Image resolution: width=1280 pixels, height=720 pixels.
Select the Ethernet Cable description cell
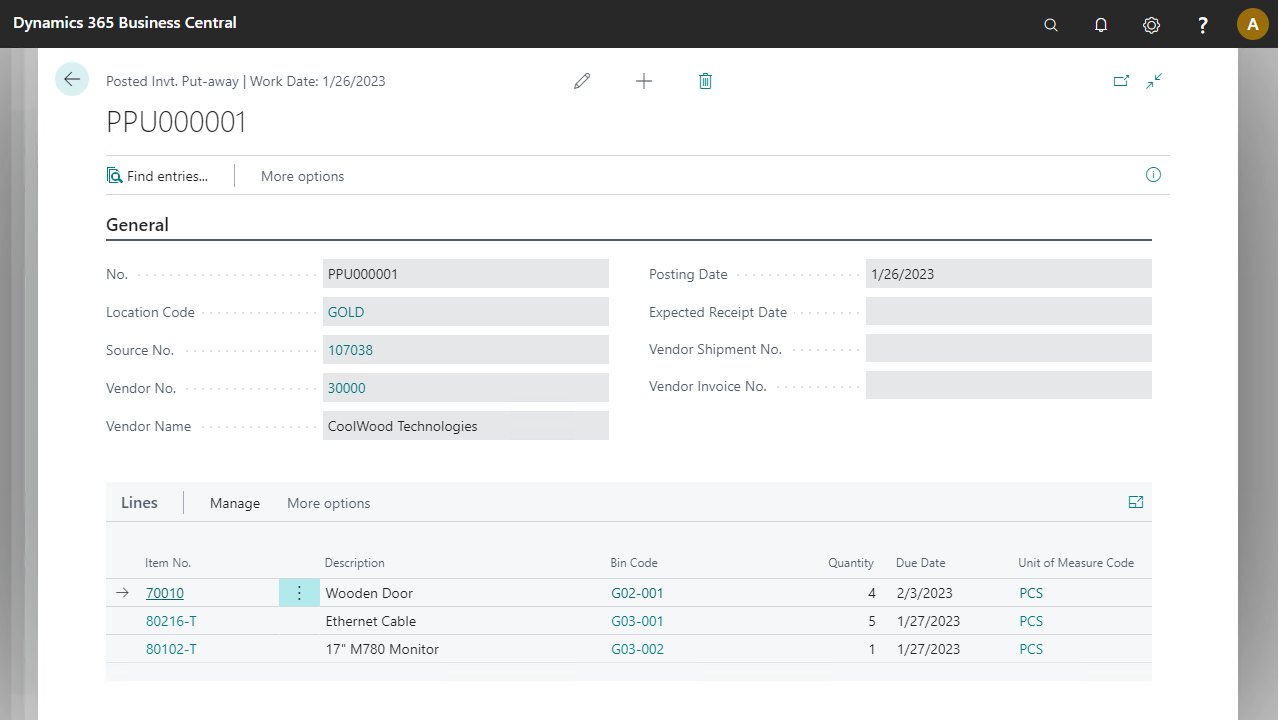371,621
